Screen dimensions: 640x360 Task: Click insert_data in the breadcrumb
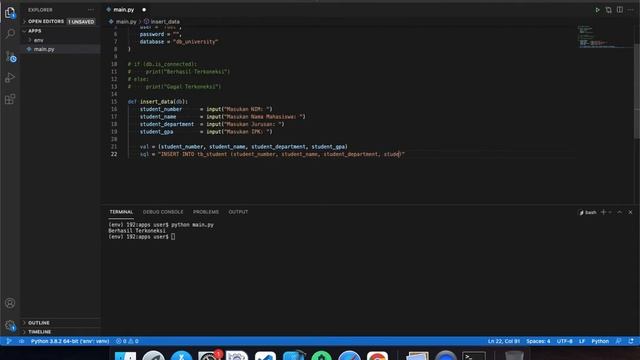tap(165, 22)
